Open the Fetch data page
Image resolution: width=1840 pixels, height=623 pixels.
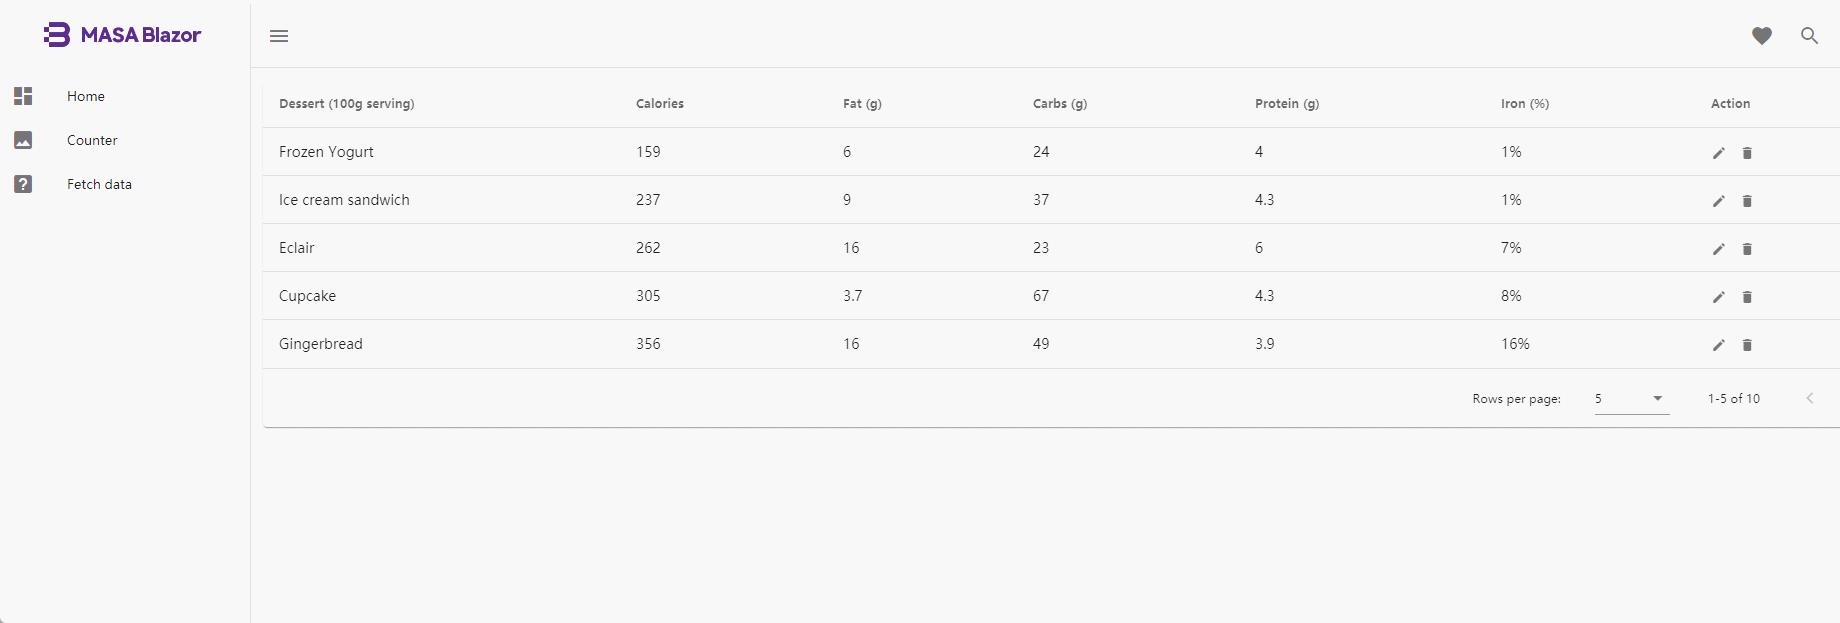coord(99,184)
